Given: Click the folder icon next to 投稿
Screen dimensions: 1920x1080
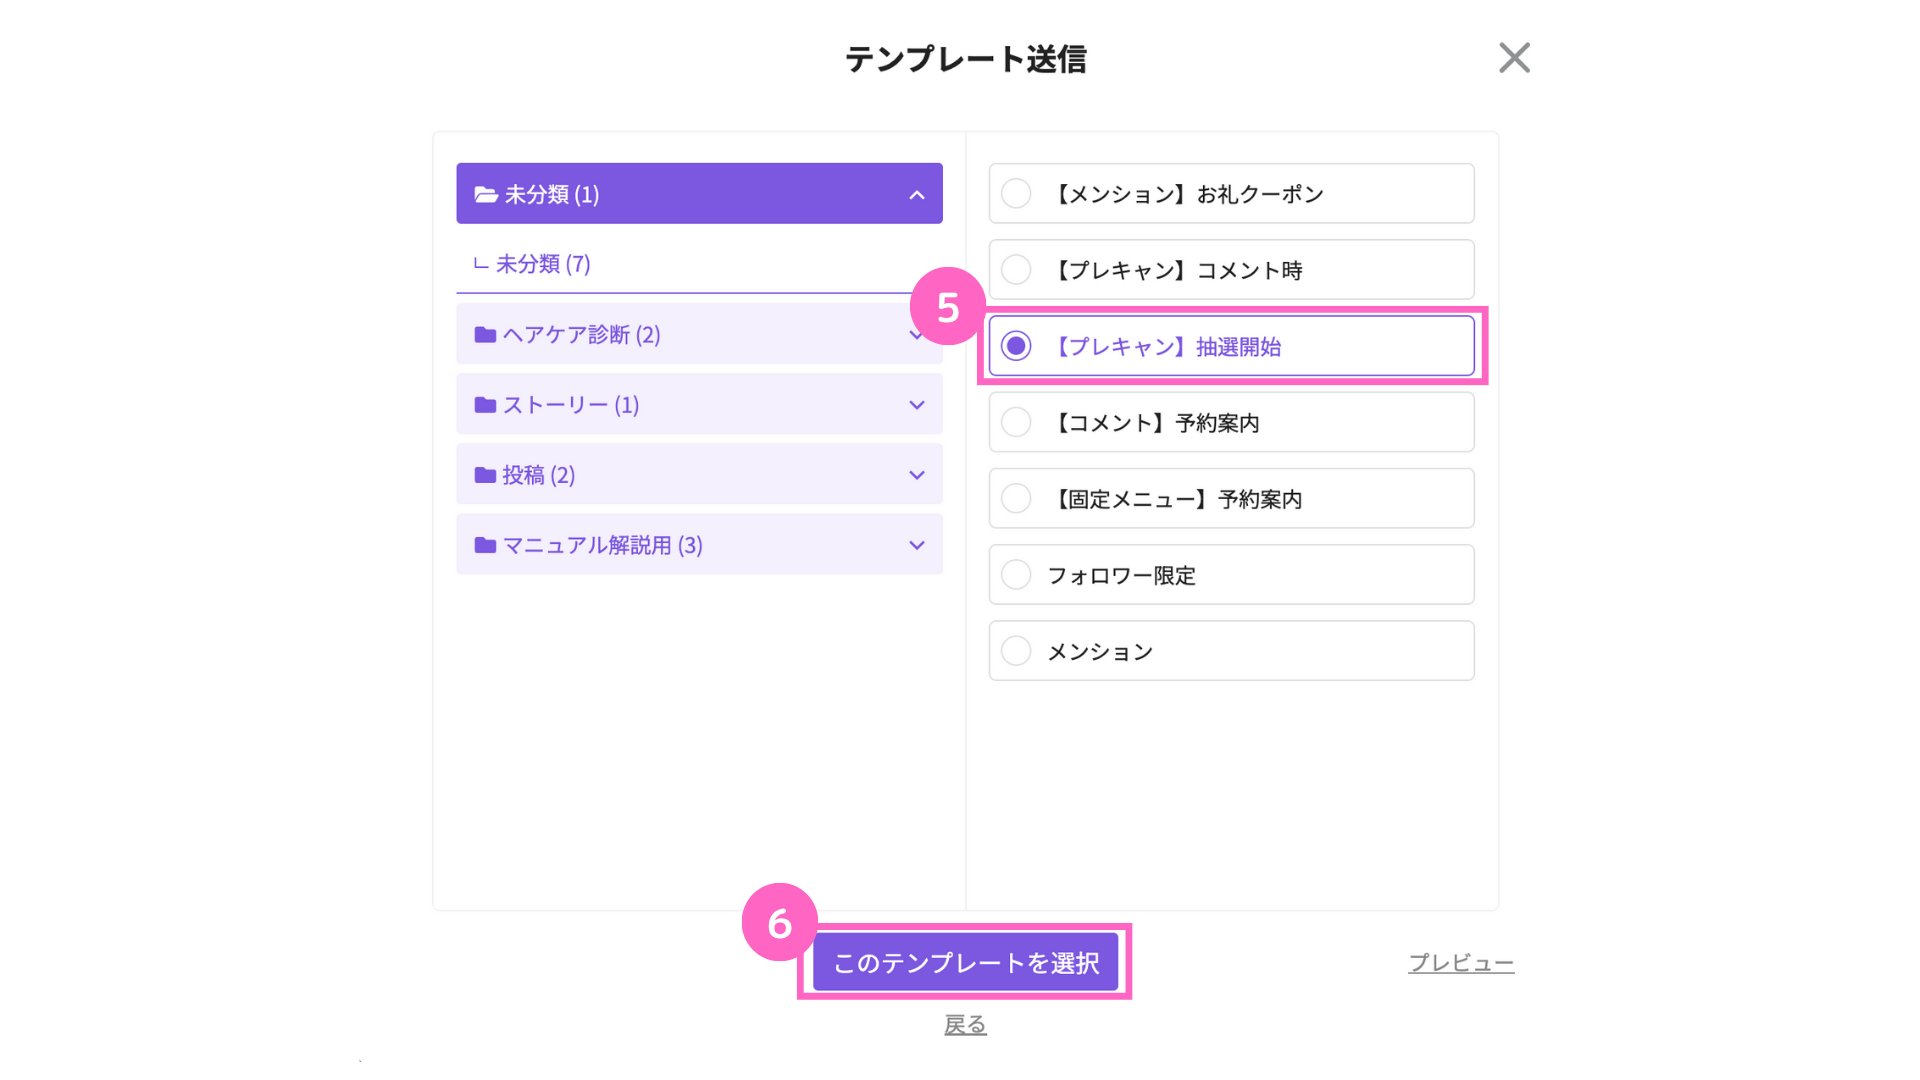Looking at the screenshot, I should (485, 475).
